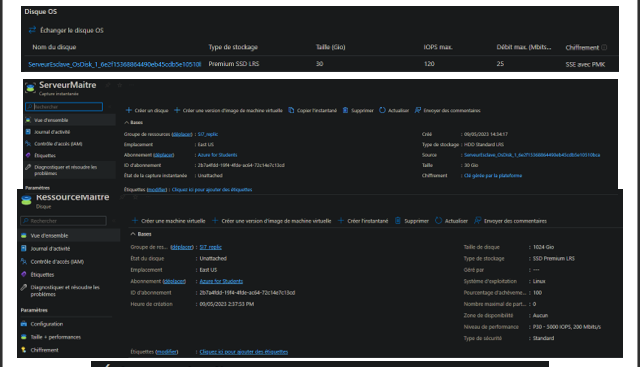
Task: Click the Créer un disque toolbar button
Action: pyautogui.click(x=147, y=110)
